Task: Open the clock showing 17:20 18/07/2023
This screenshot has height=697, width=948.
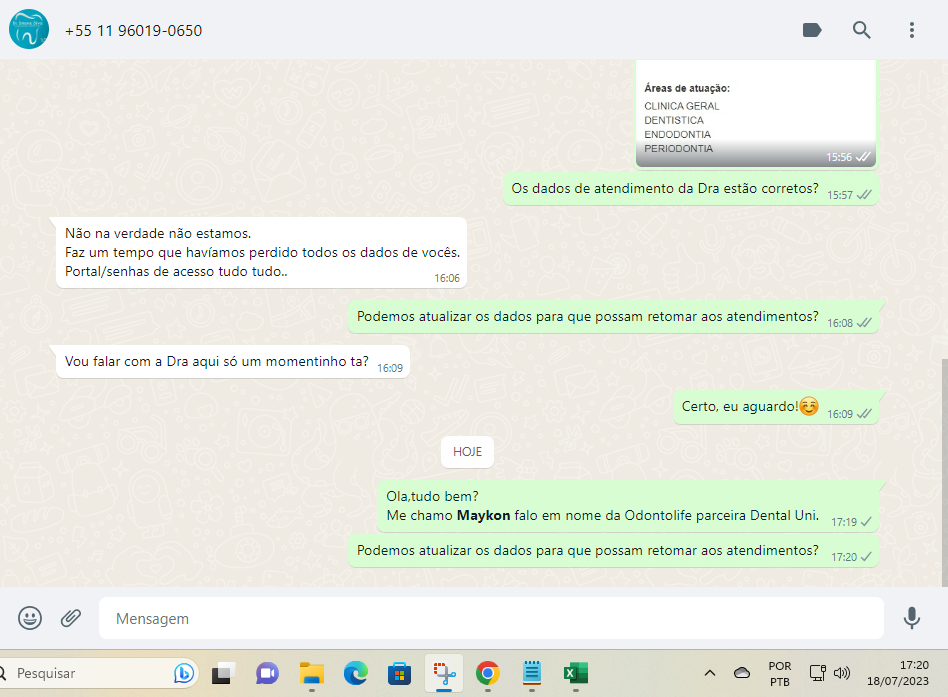Action: tap(898, 673)
